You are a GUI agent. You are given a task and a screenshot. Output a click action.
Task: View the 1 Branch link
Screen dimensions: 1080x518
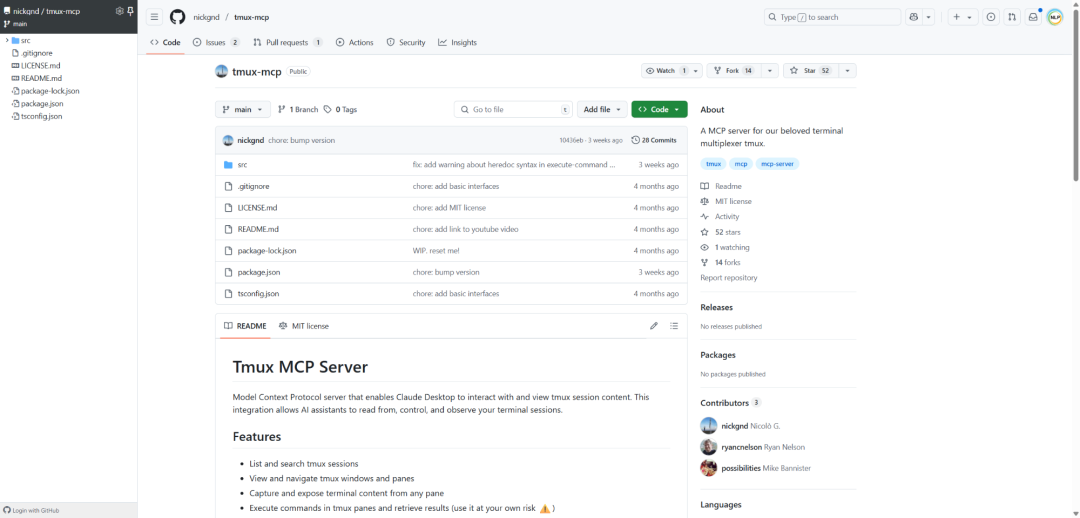298,110
